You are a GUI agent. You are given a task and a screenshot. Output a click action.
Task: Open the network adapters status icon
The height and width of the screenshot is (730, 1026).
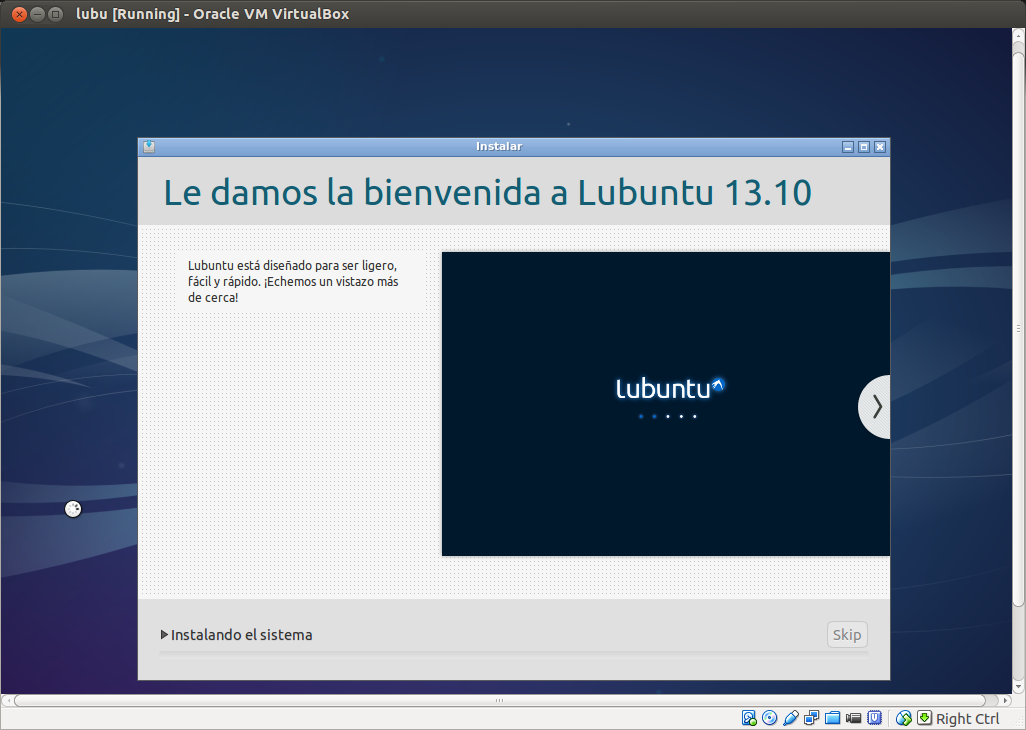[x=811, y=718]
